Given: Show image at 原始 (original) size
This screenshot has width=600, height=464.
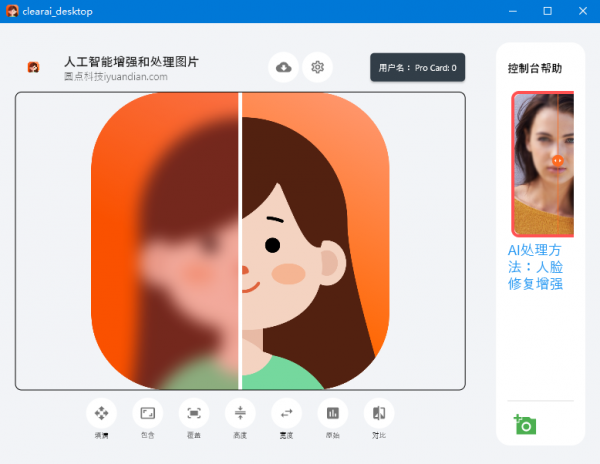Looking at the screenshot, I should pyautogui.click(x=333, y=413).
